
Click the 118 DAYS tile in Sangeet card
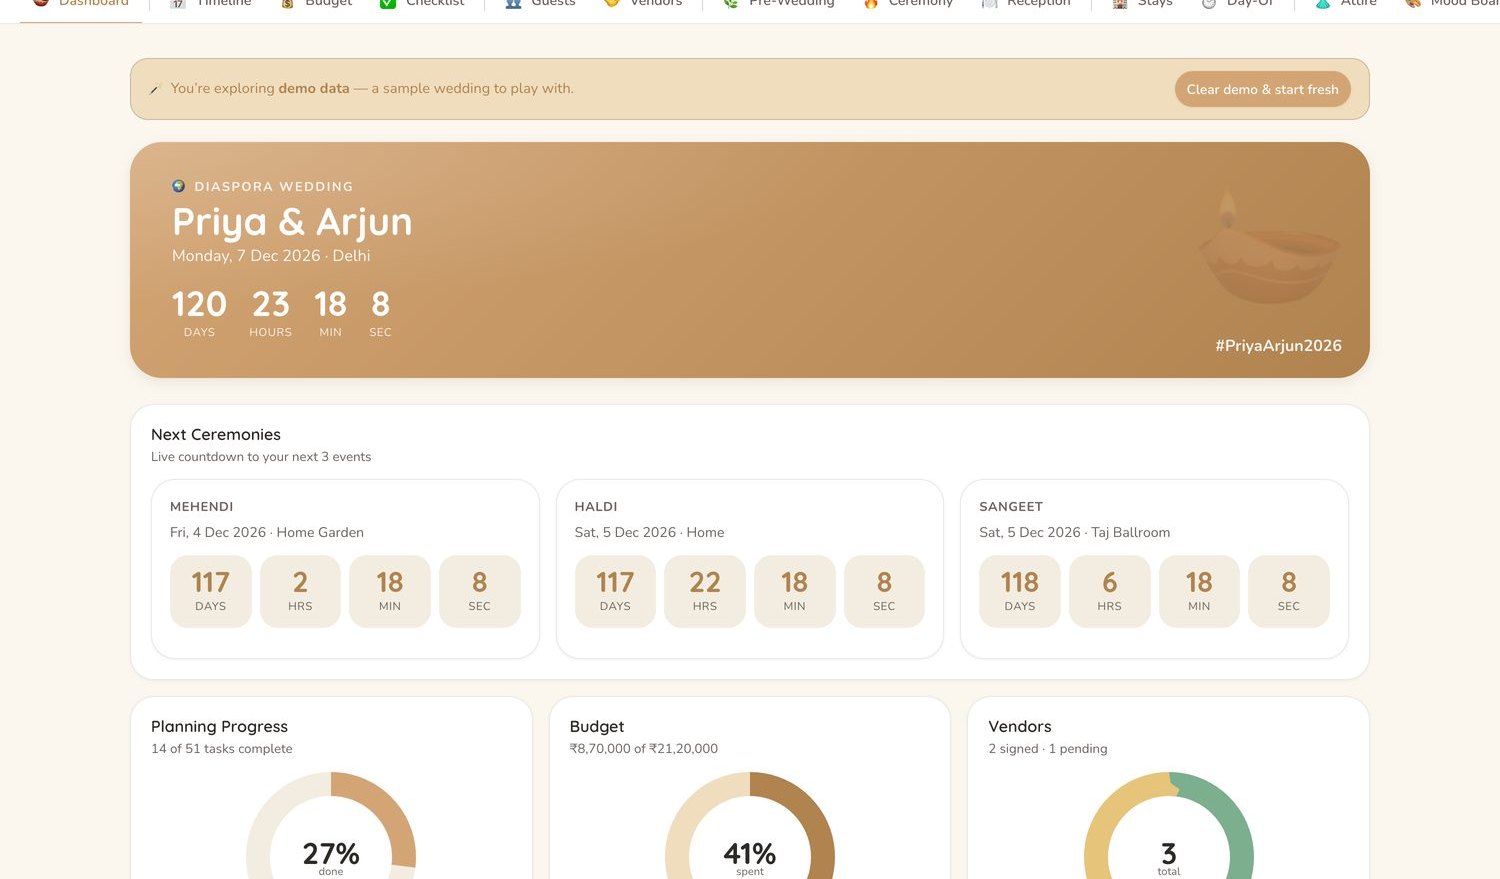click(1020, 591)
